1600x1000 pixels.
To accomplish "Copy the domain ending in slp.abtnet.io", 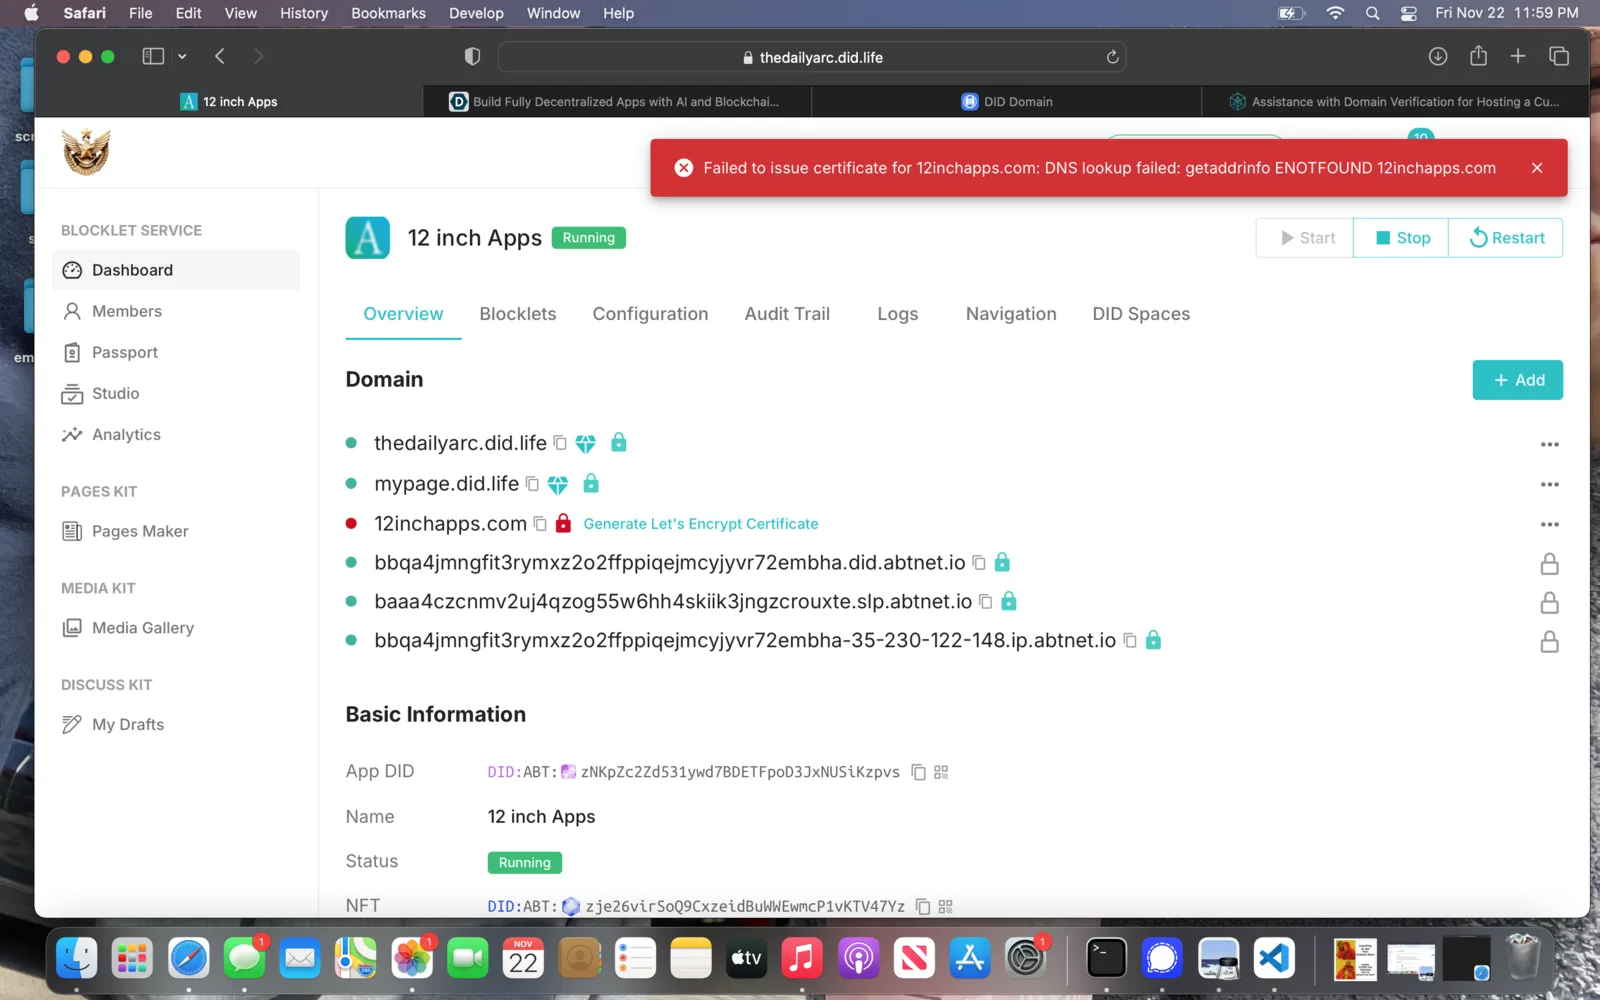I will 985,601.
